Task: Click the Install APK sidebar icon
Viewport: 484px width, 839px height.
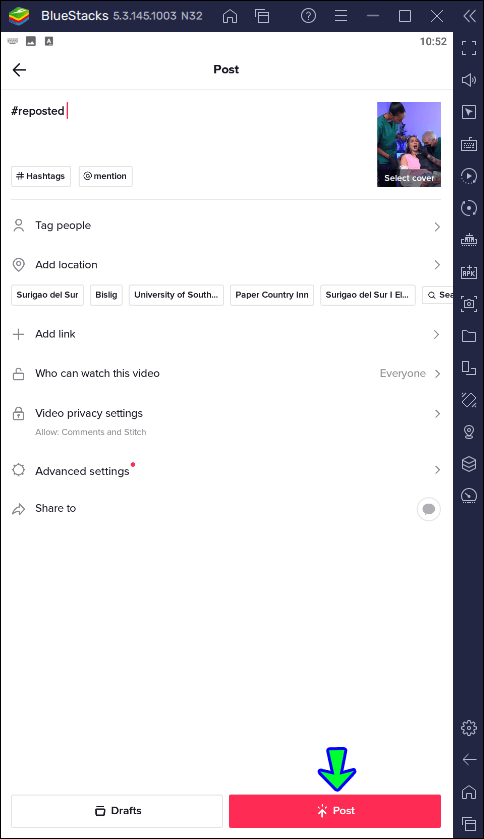Action: point(469,272)
